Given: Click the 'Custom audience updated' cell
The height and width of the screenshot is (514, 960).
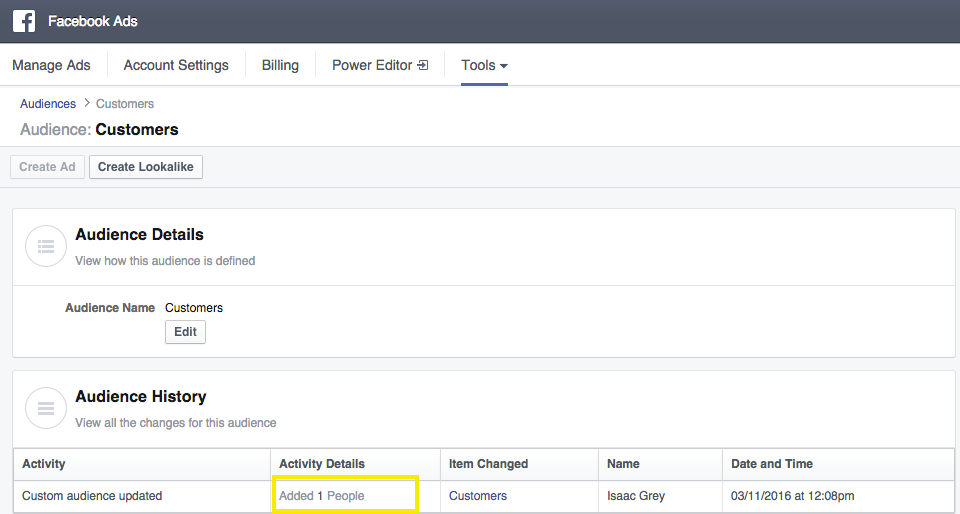Looking at the screenshot, I should [142, 496].
